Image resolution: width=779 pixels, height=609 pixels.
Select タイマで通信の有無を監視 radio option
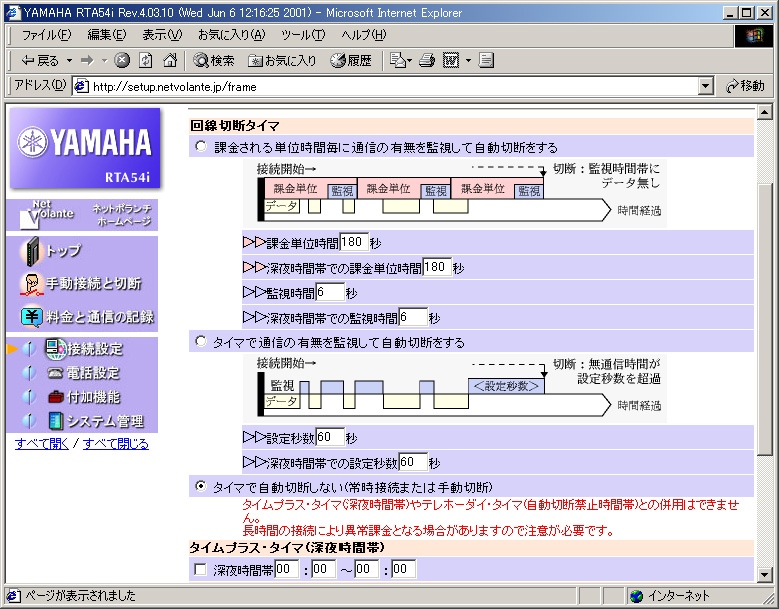202,342
